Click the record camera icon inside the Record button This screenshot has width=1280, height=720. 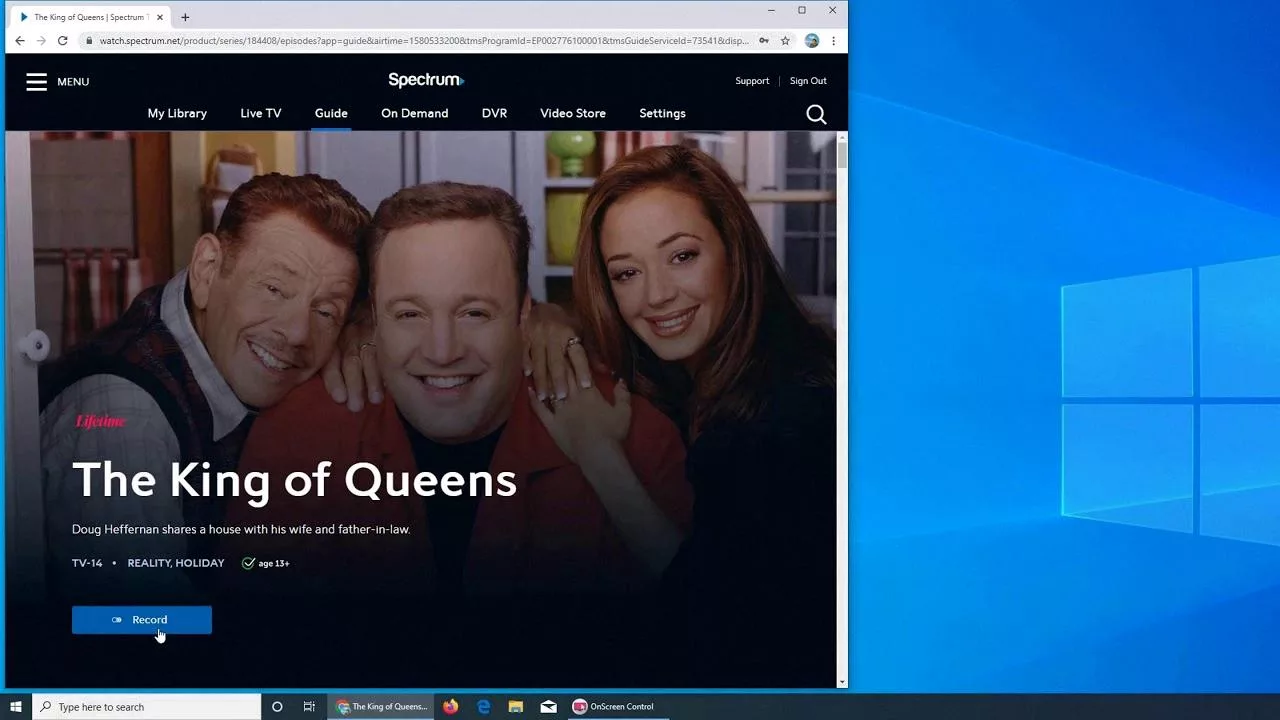point(116,620)
